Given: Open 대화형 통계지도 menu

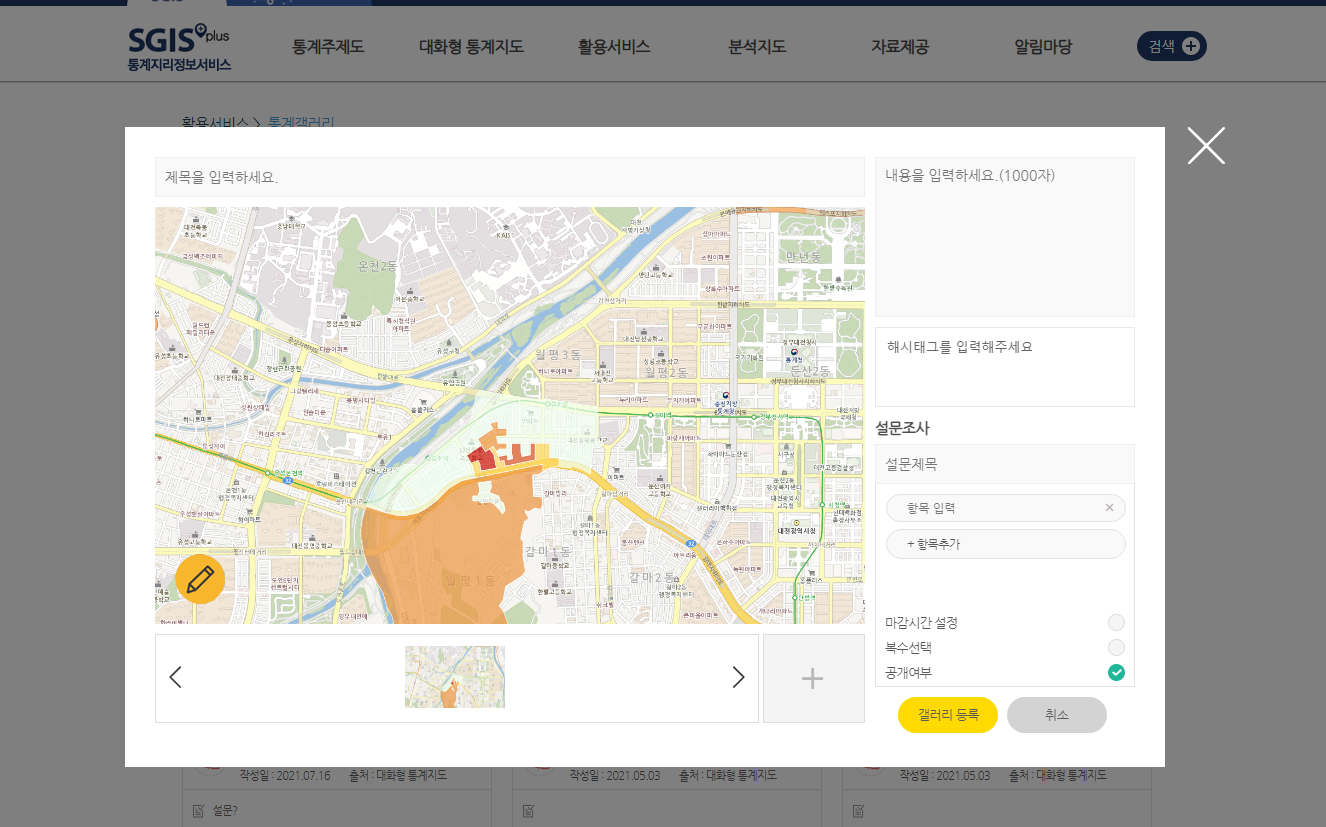Looking at the screenshot, I should coord(471,46).
